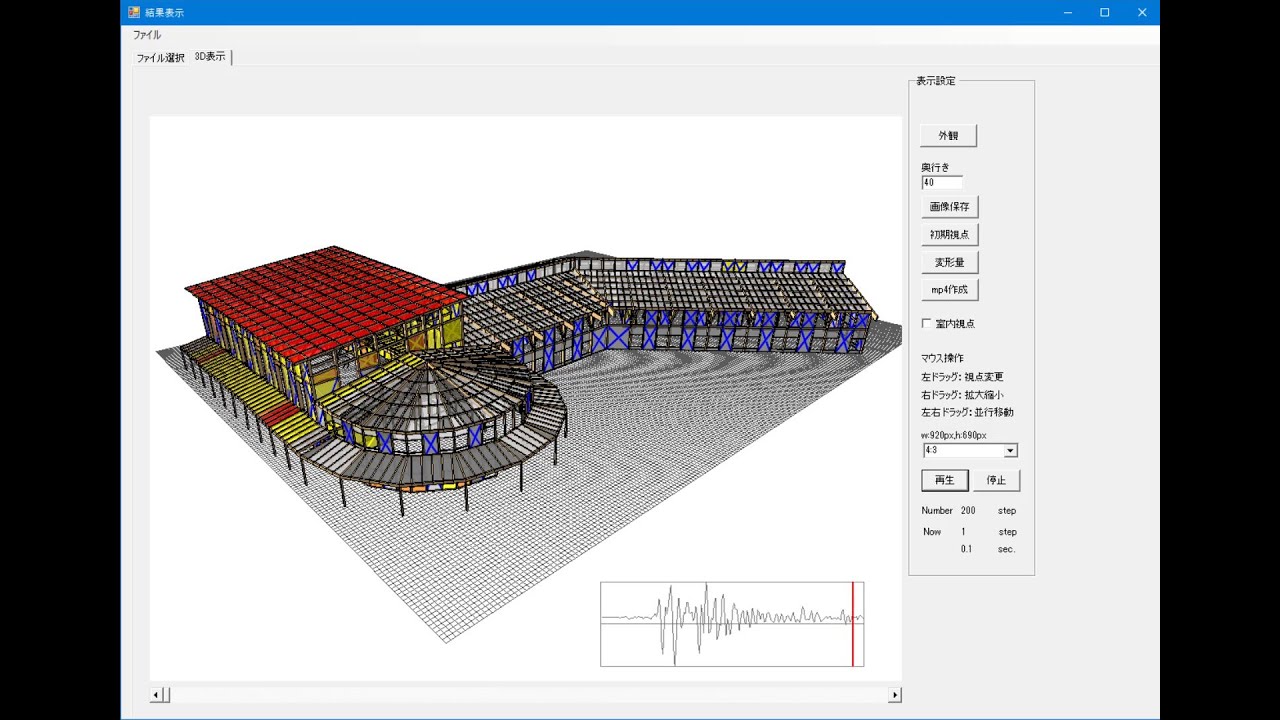This screenshot has height=720, width=1280.
Task: Click the 左右ドラッグ: 並行移動 text
Action: pos(967,412)
